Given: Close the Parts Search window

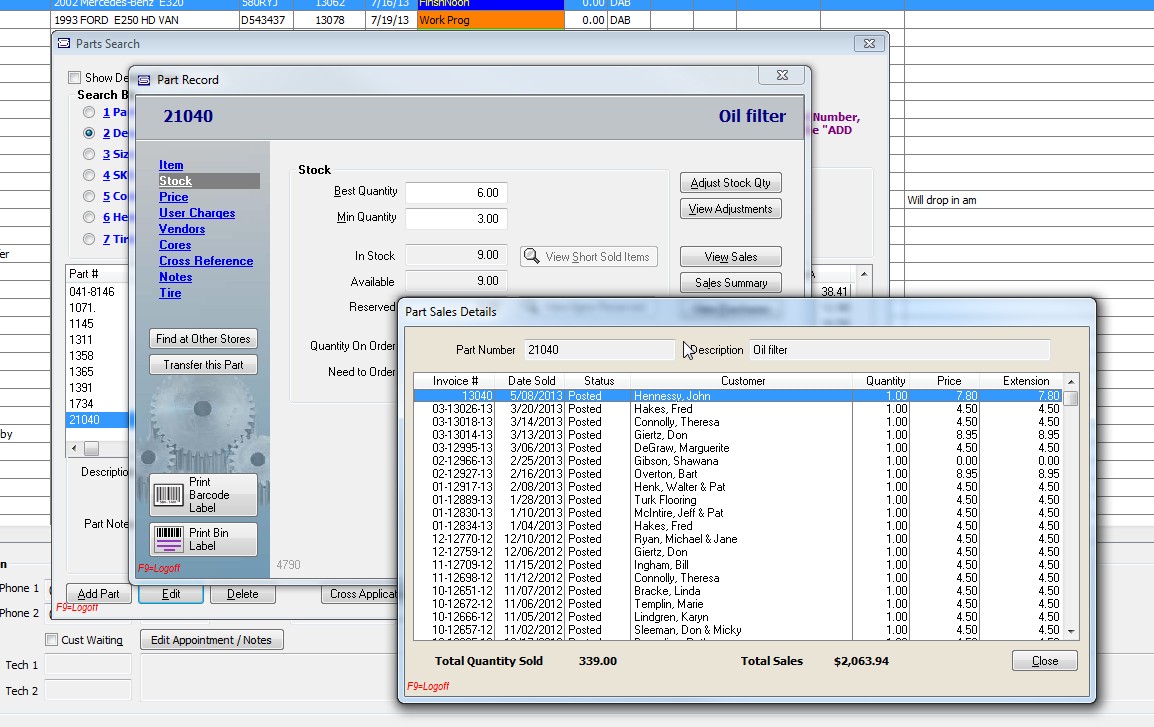Looking at the screenshot, I should (x=869, y=43).
